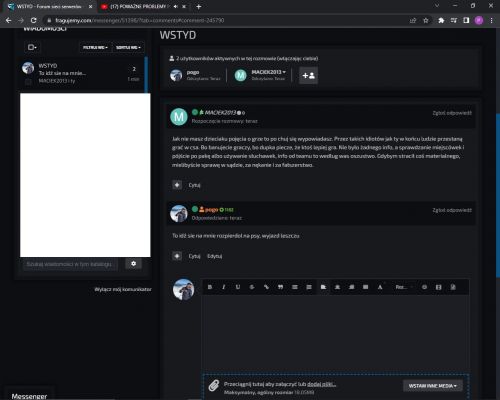Toggle bold formatting in the reply editor
500x400 pixels.
(210, 287)
